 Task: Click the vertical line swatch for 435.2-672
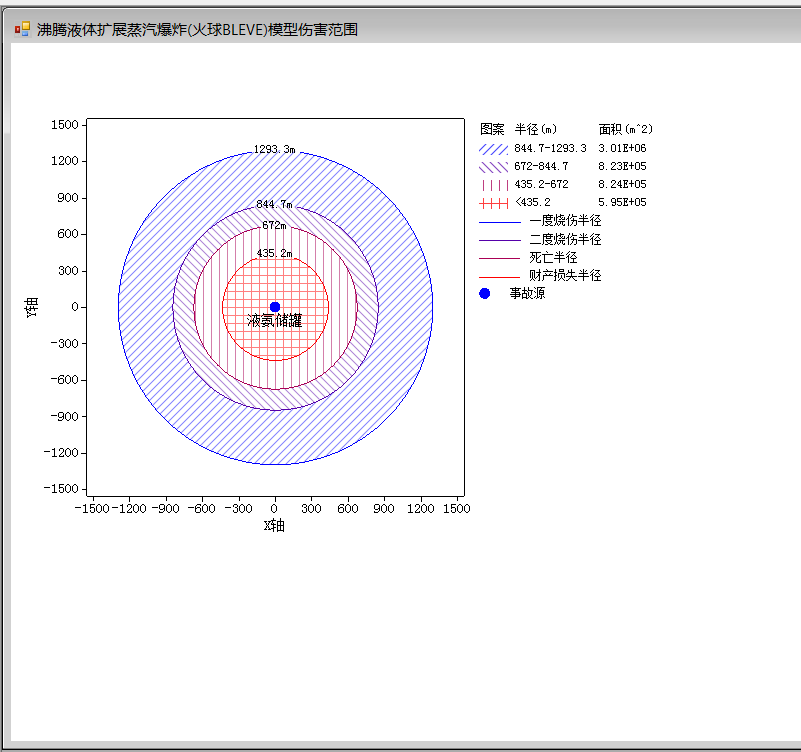click(x=493, y=184)
